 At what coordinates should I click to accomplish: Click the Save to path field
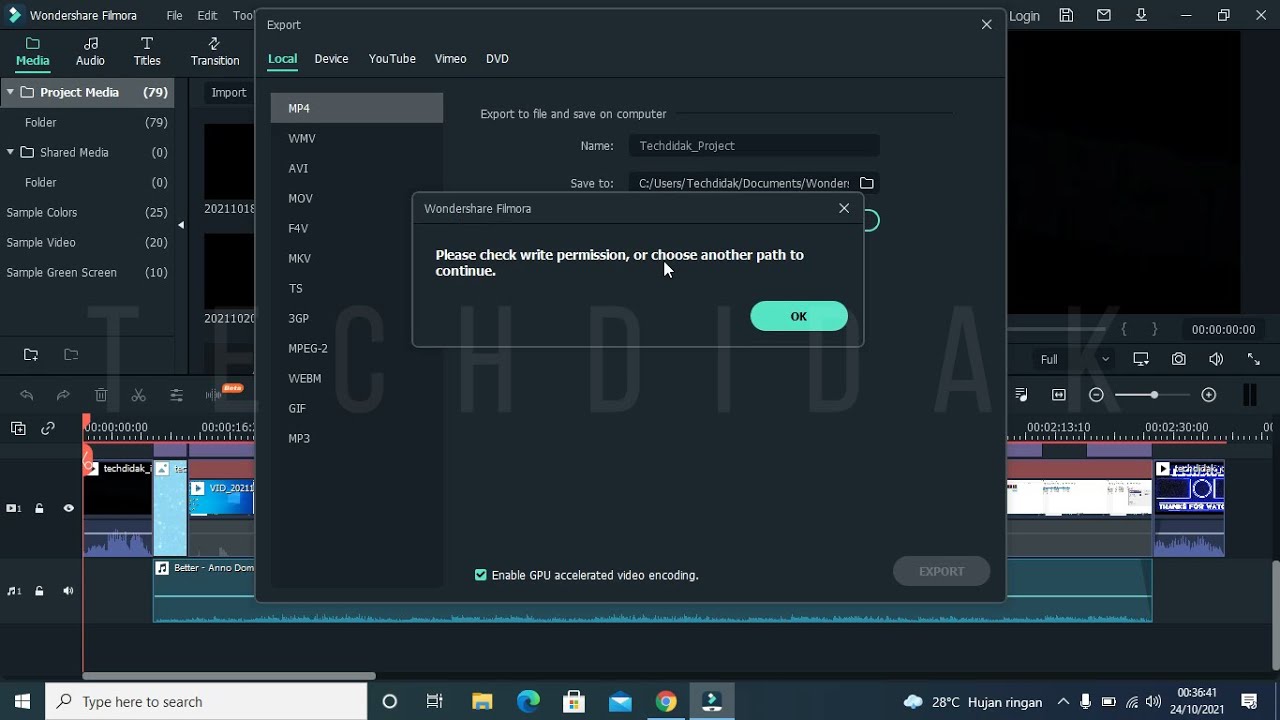point(742,183)
